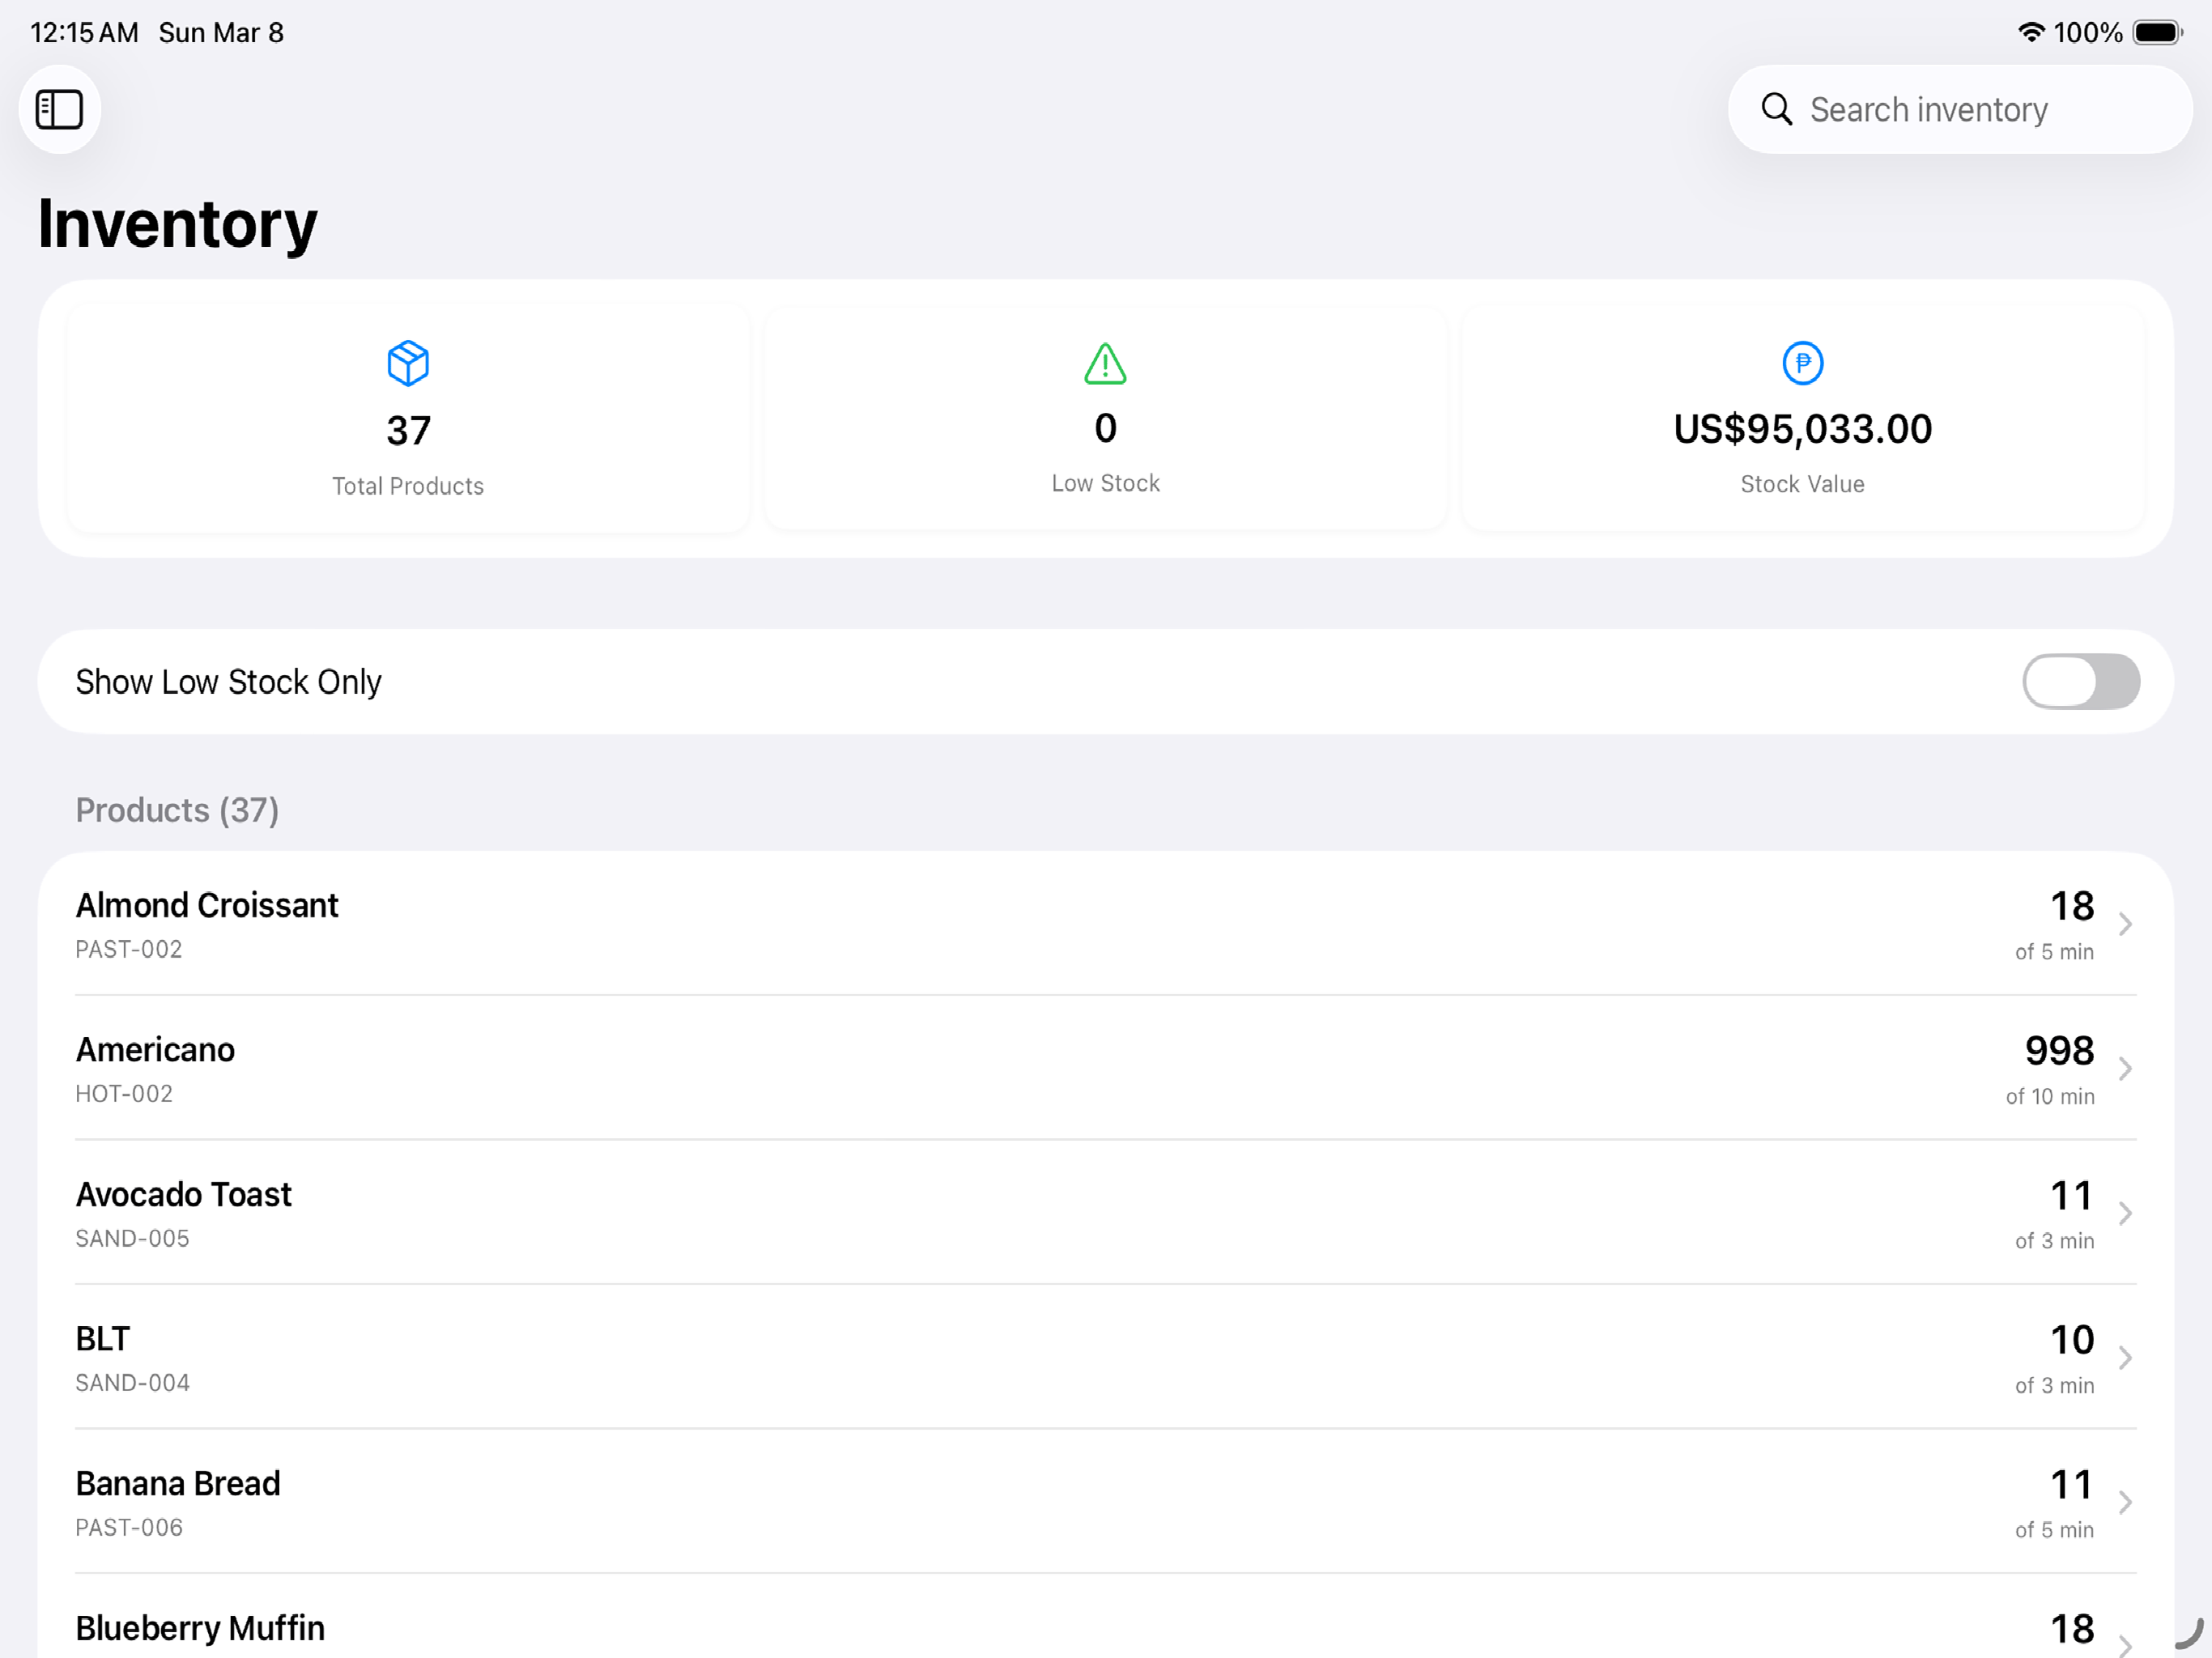The image size is (2212, 1658).
Task: Open Americano row chevron
Action: point(2125,1068)
